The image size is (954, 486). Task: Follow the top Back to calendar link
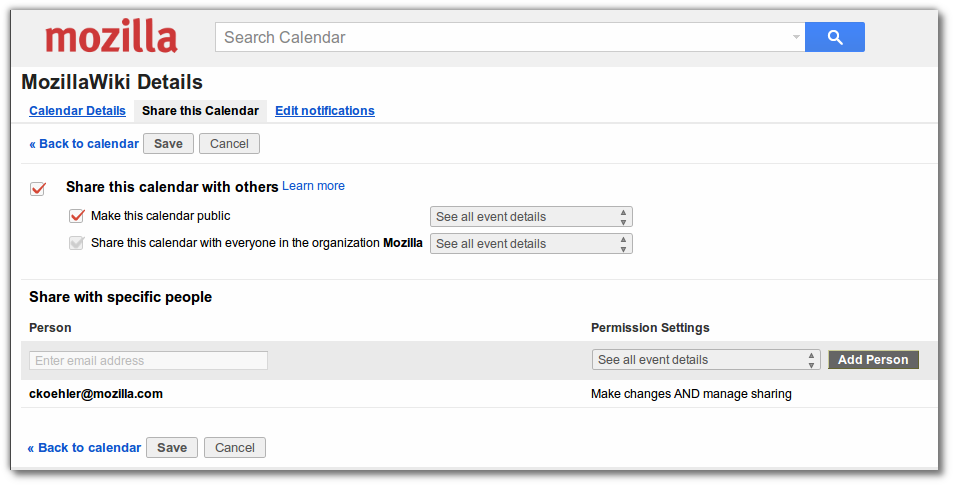pyautogui.click(x=84, y=144)
